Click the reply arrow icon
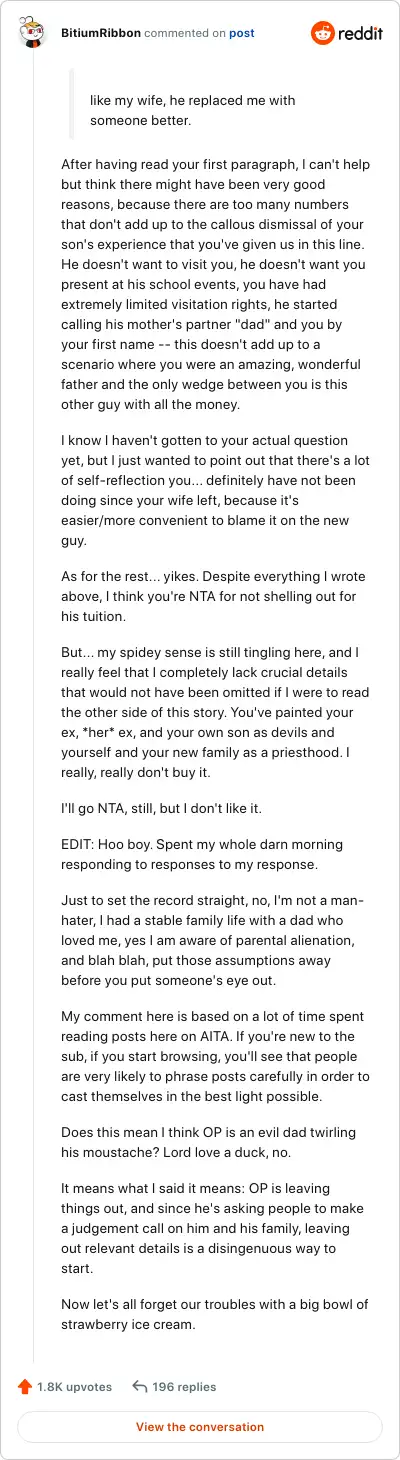This screenshot has width=400, height=1460. [140, 1386]
